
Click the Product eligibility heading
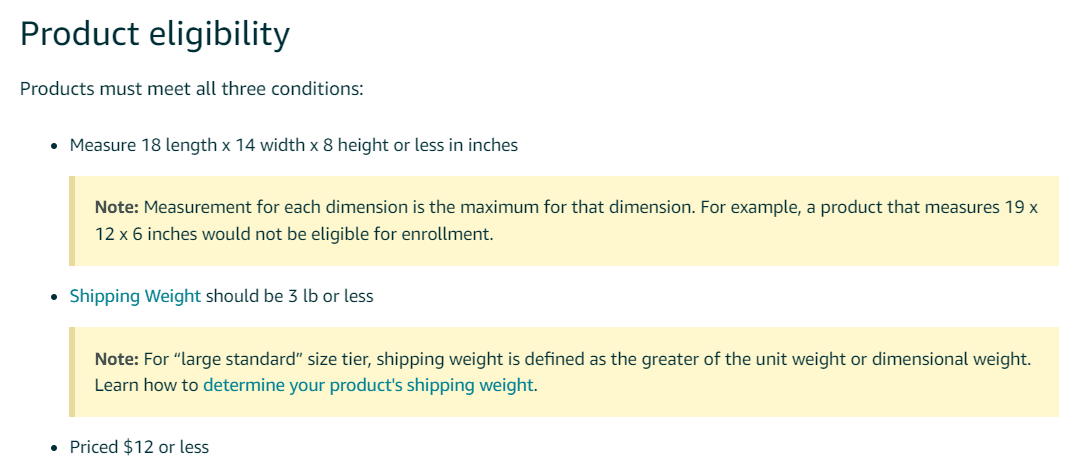(x=154, y=33)
